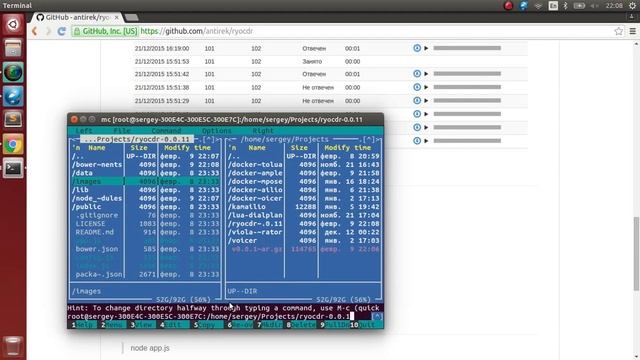Open command line history [^] button
Viewport: 640px width, 360px height.
click(x=377, y=316)
